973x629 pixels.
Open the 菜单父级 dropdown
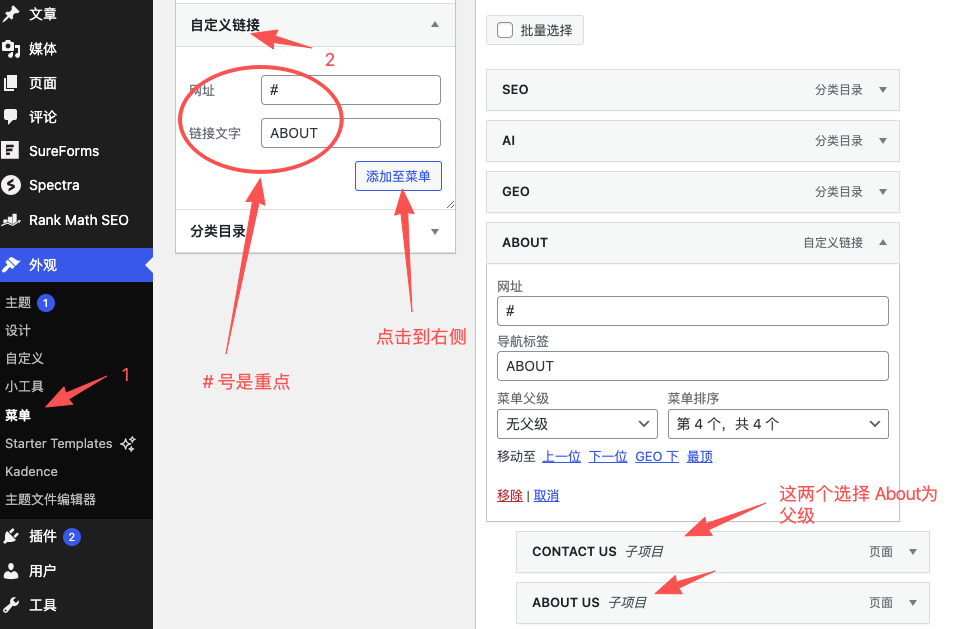[x=577, y=424]
